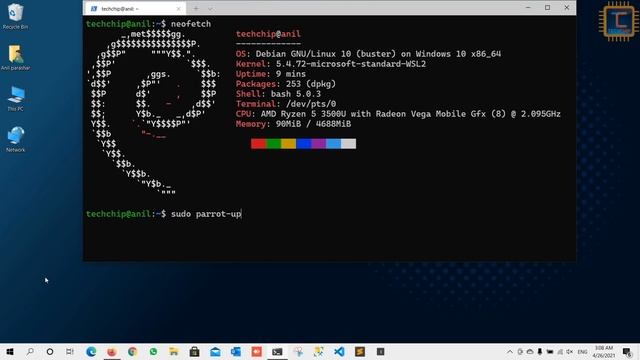This screenshot has width=640, height=360.
Task: Open Microsoft Store from the taskbar
Action: 194,351
